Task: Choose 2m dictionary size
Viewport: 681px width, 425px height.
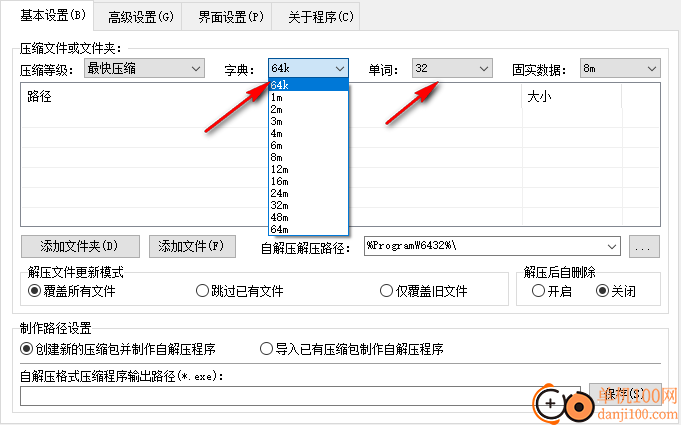Action: coord(308,109)
